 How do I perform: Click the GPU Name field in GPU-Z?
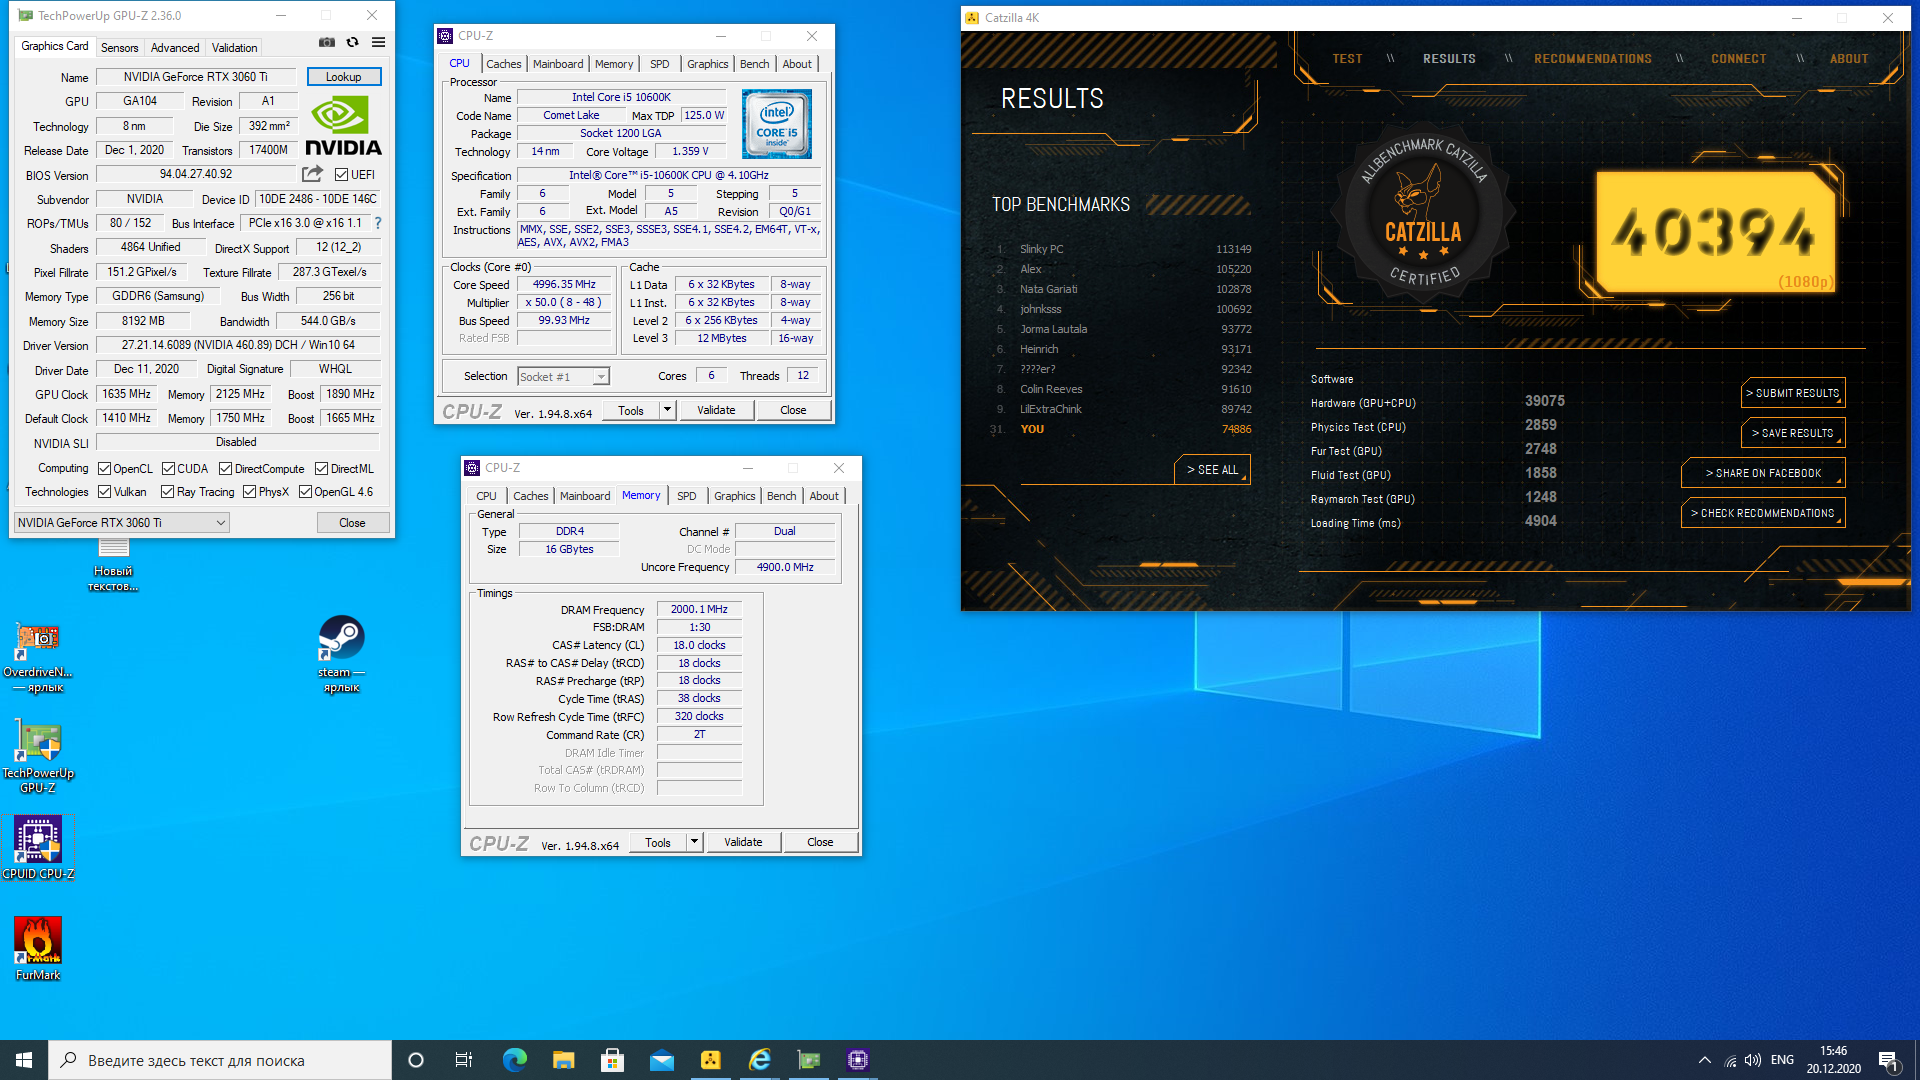[x=195, y=77]
